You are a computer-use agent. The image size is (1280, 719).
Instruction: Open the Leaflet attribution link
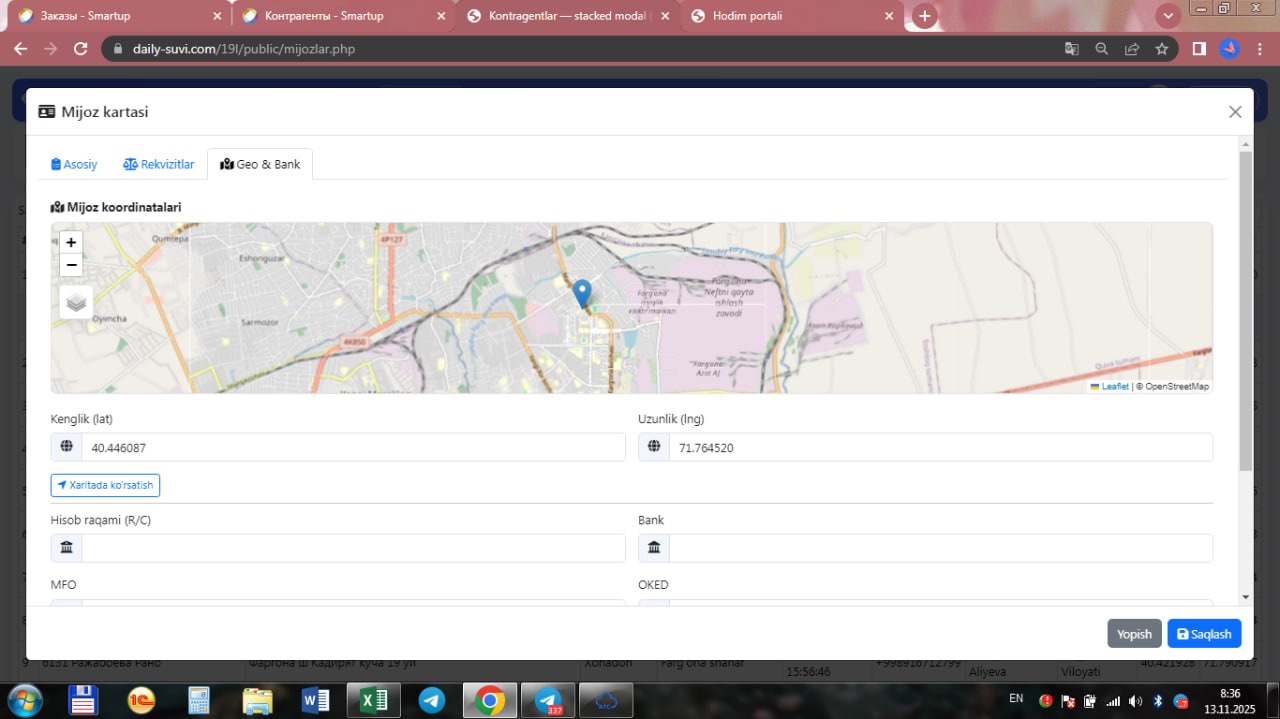click(1114, 386)
